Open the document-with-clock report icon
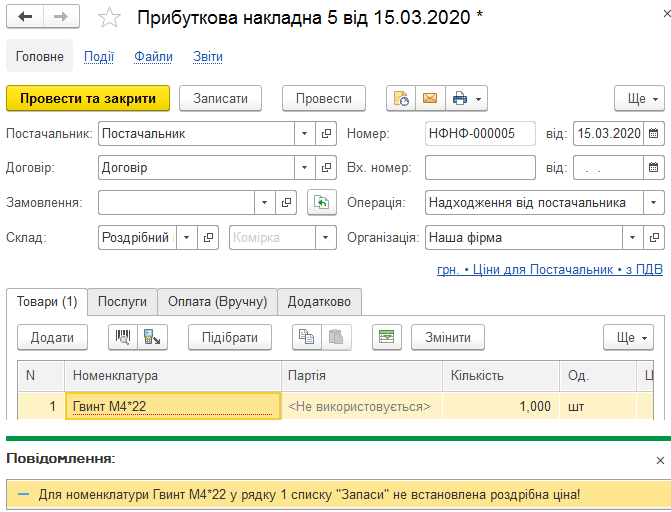This screenshot has width=671, height=512. (401, 98)
